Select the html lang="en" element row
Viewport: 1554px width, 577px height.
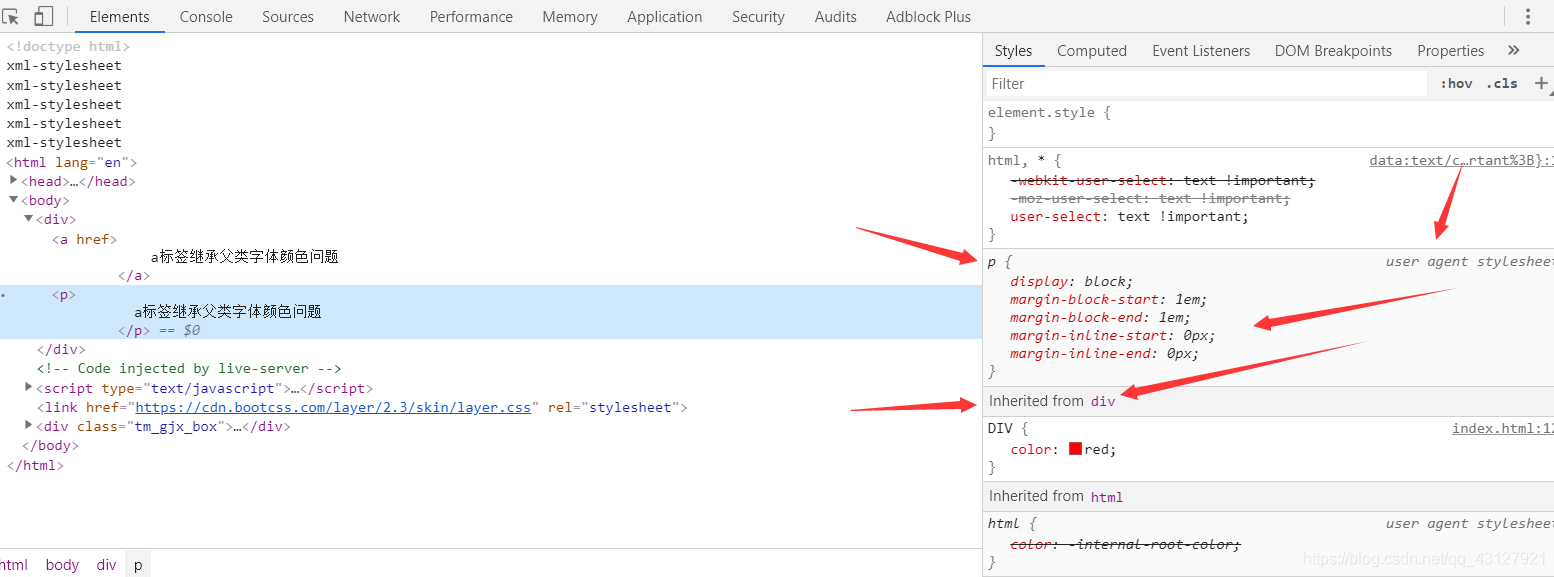(x=72, y=162)
